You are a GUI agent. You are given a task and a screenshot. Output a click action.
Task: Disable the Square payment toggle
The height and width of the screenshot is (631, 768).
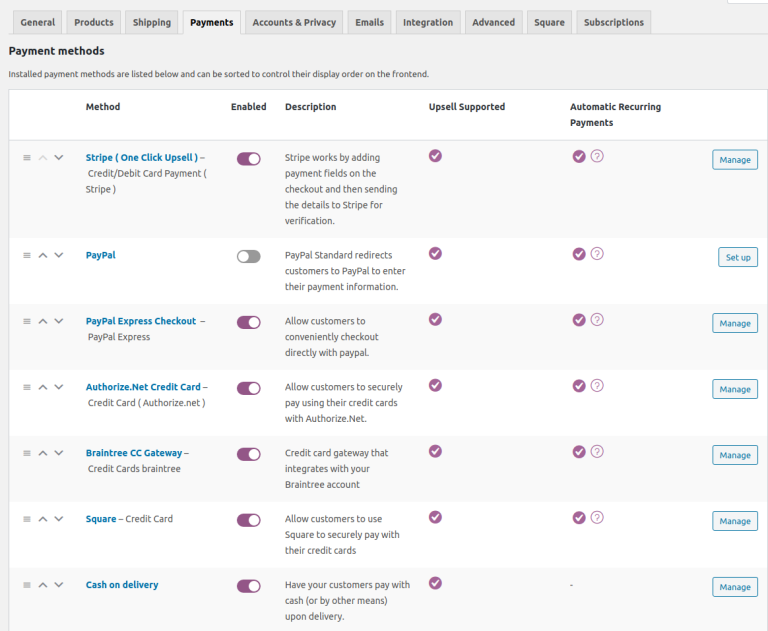click(x=249, y=520)
